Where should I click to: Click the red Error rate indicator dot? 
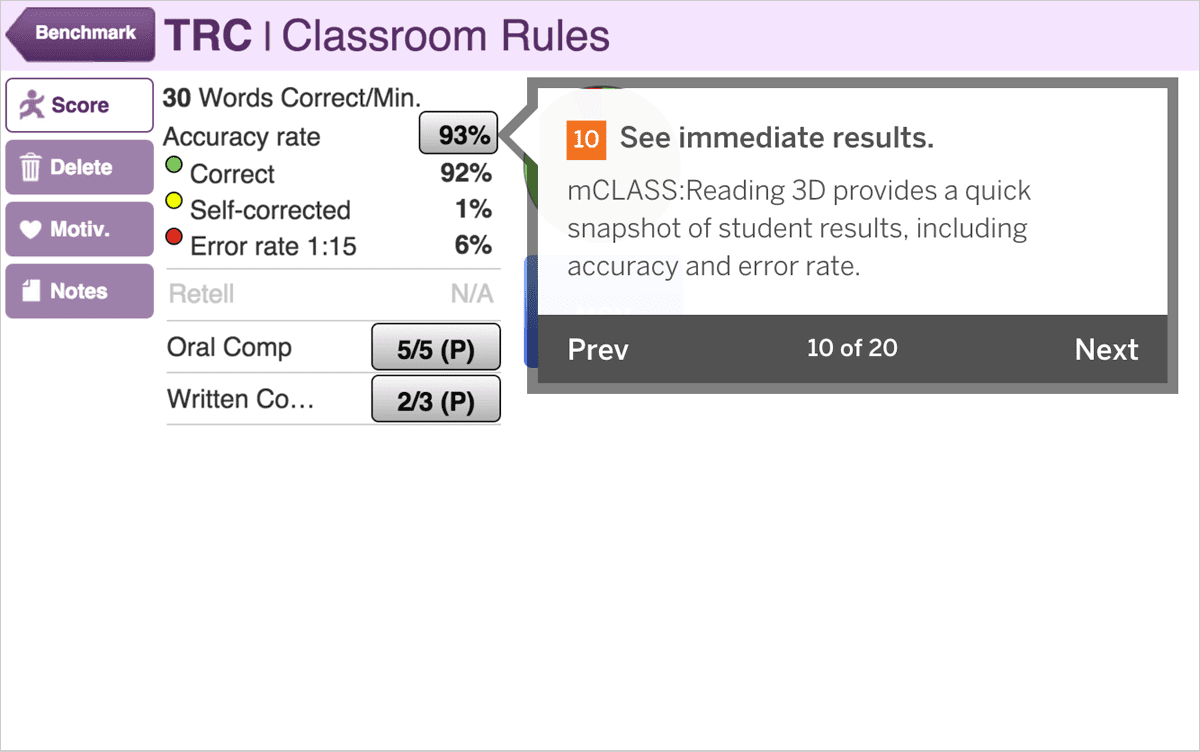click(174, 238)
